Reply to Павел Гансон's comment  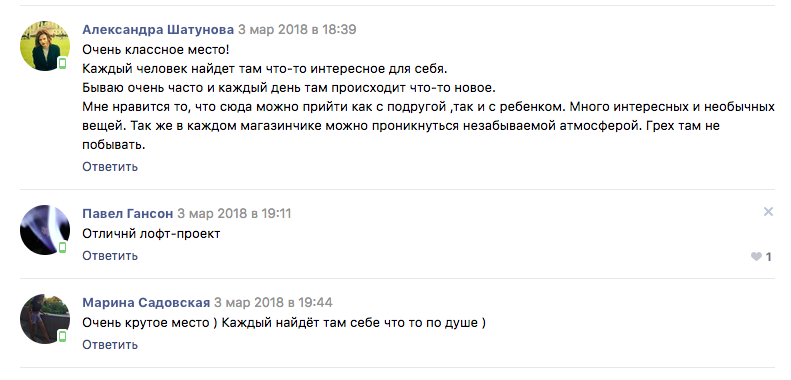pyautogui.click(x=110, y=255)
